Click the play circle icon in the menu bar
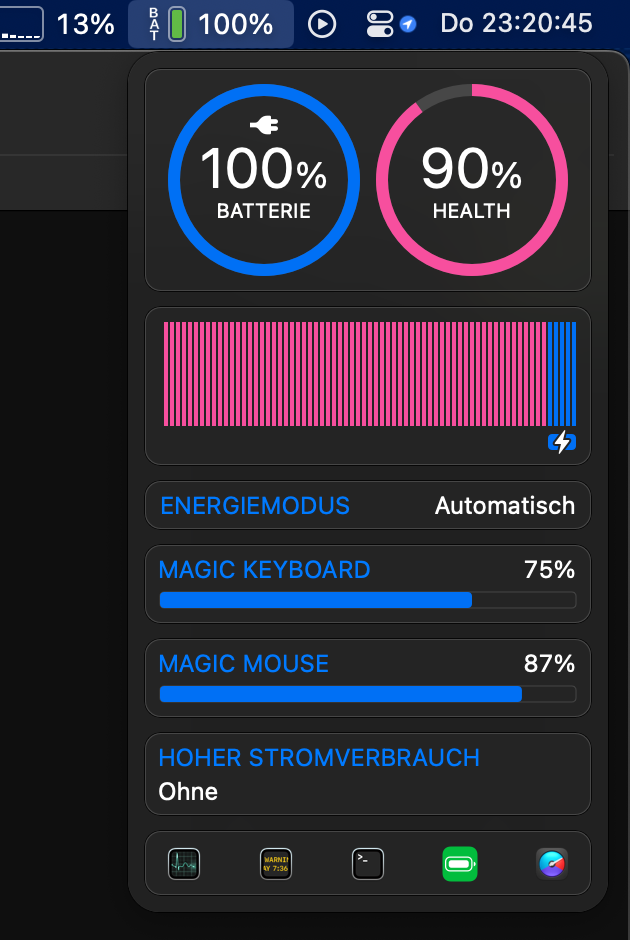630x940 pixels. tap(322, 24)
